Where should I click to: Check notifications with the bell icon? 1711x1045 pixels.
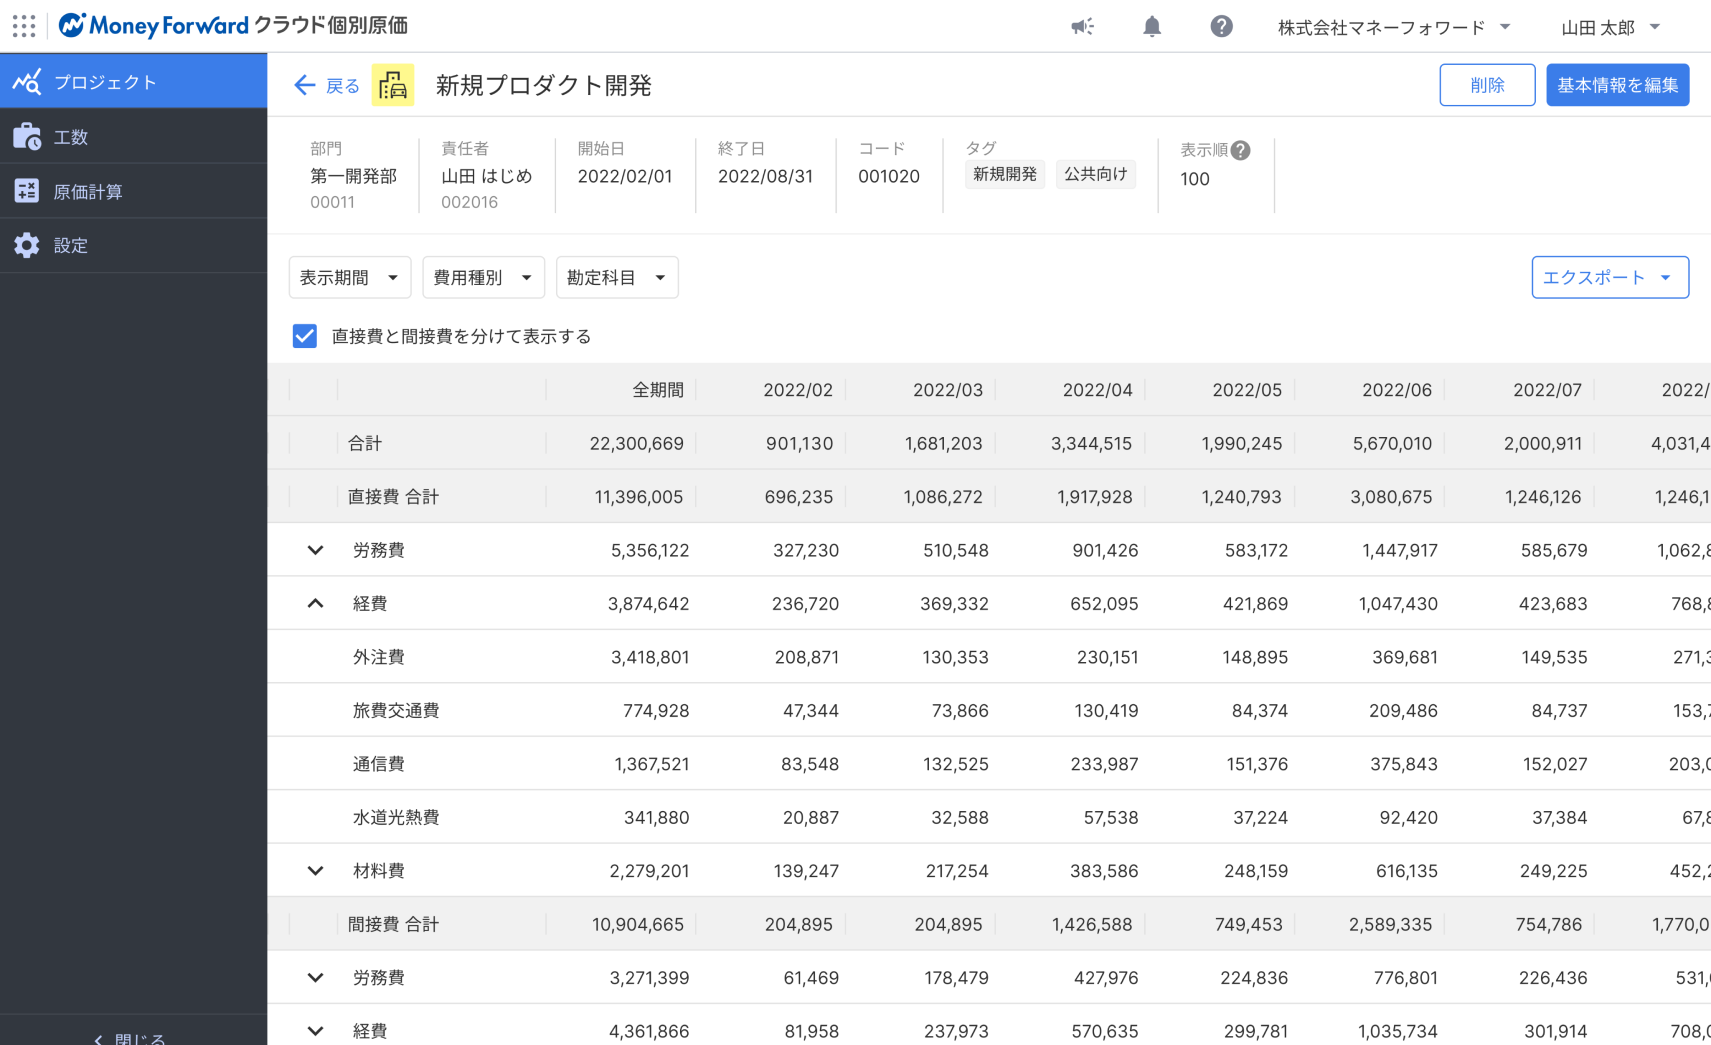1151,26
